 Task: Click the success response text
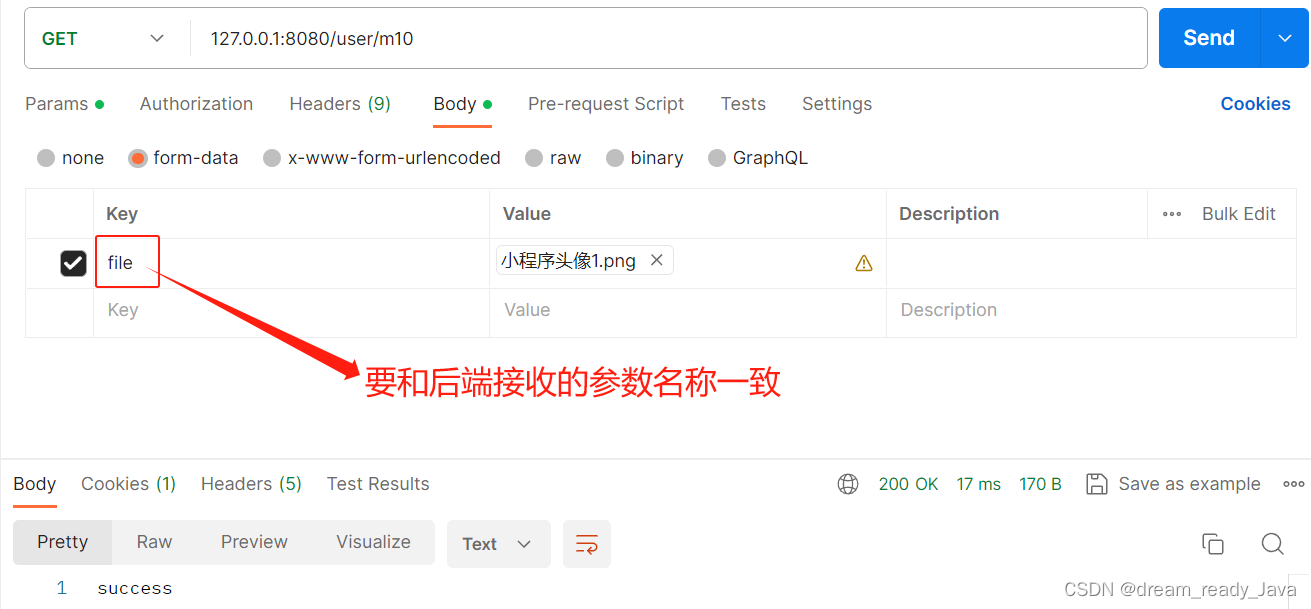click(x=135, y=589)
